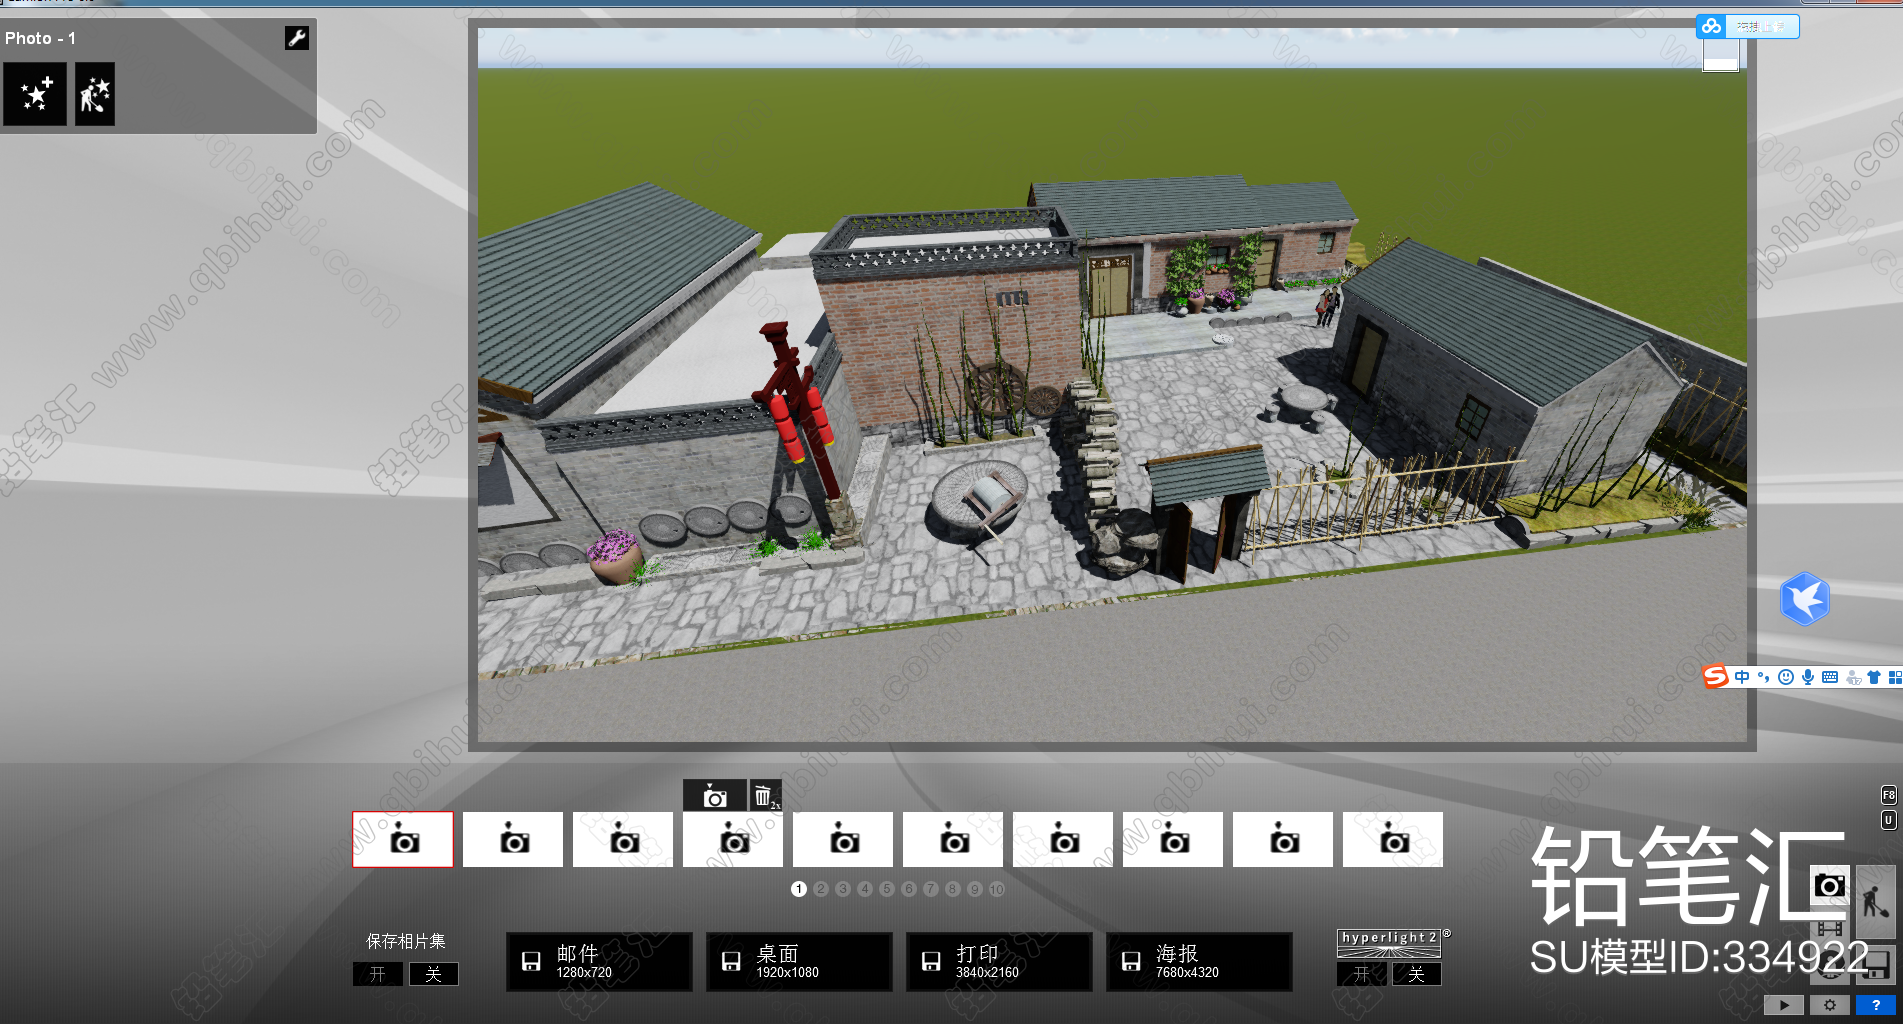The image size is (1903, 1024).
Task: Go to photo set page 6
Action: [909, 889]
